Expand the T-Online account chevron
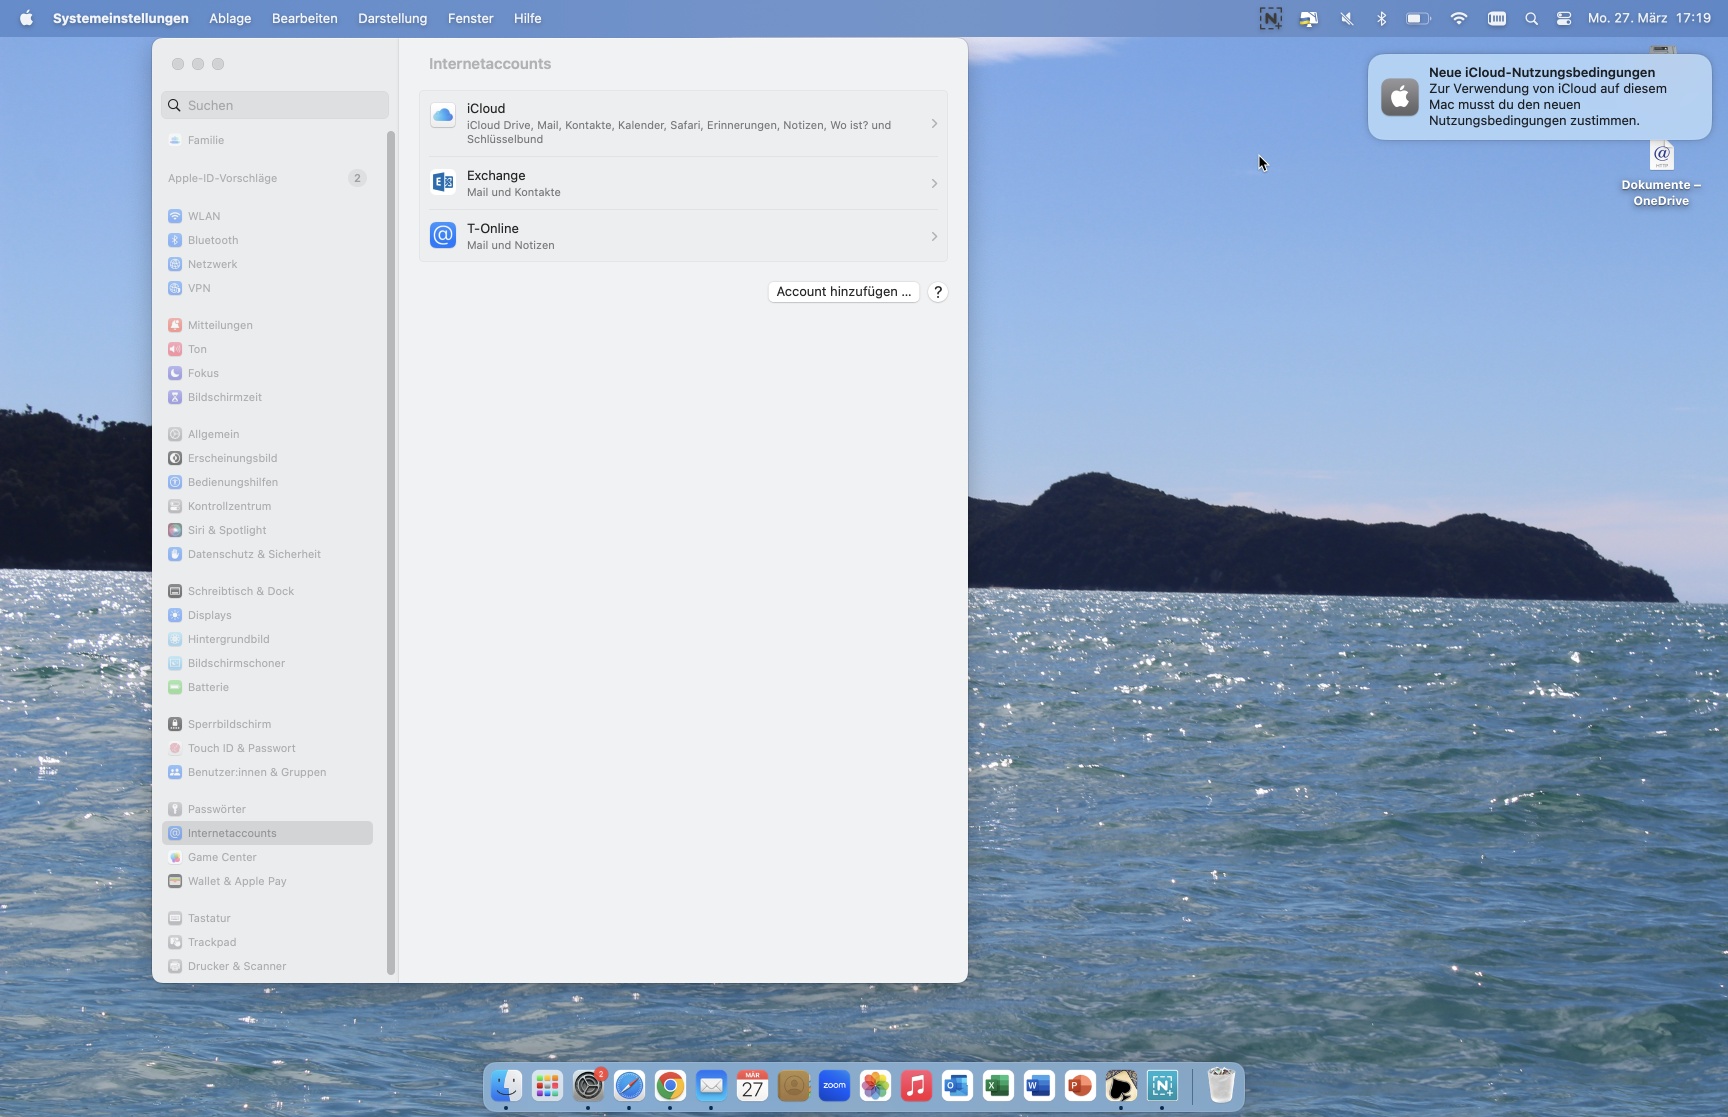The image size is (1728, 1117). click(934, 237)
